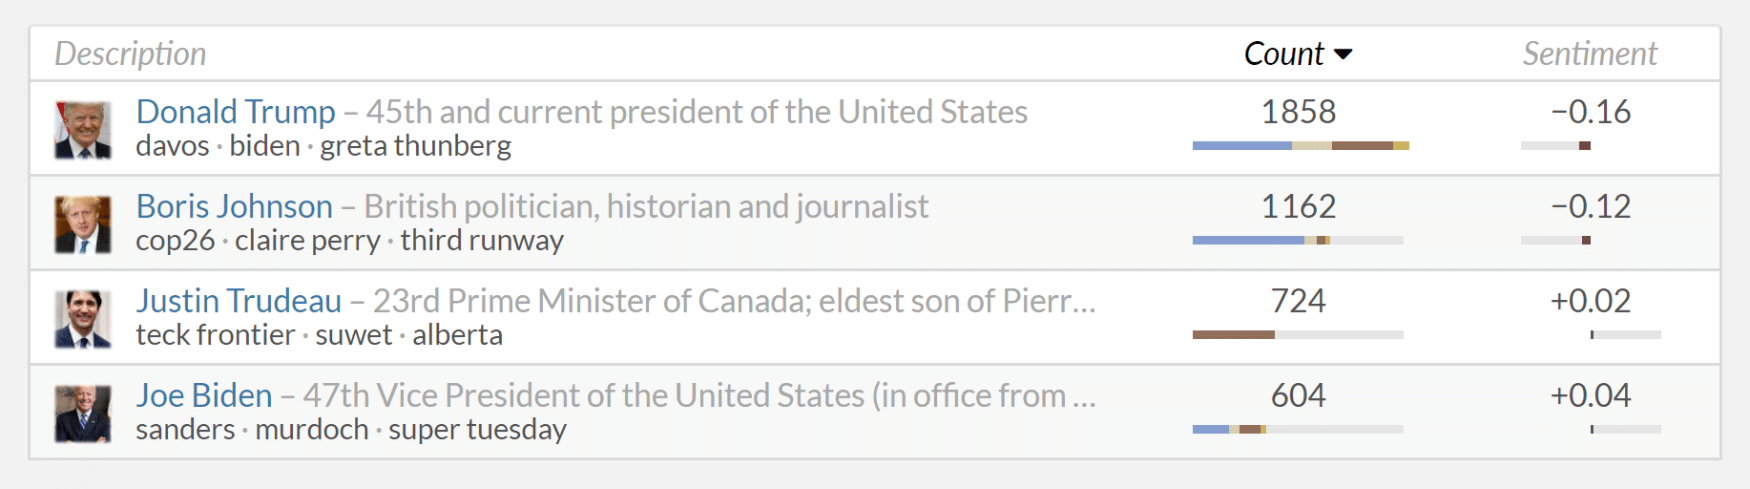The height and width of the screenshot is (489, 1750).
Task: Open Boris Johnson's portrait thumbnail
Action: (x=82, y=224)
